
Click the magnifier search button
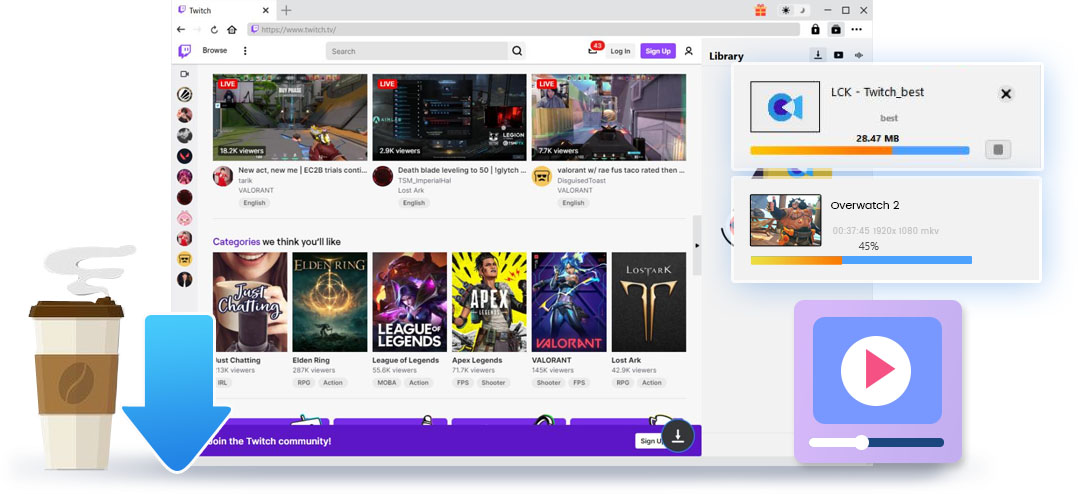(517, 51)
